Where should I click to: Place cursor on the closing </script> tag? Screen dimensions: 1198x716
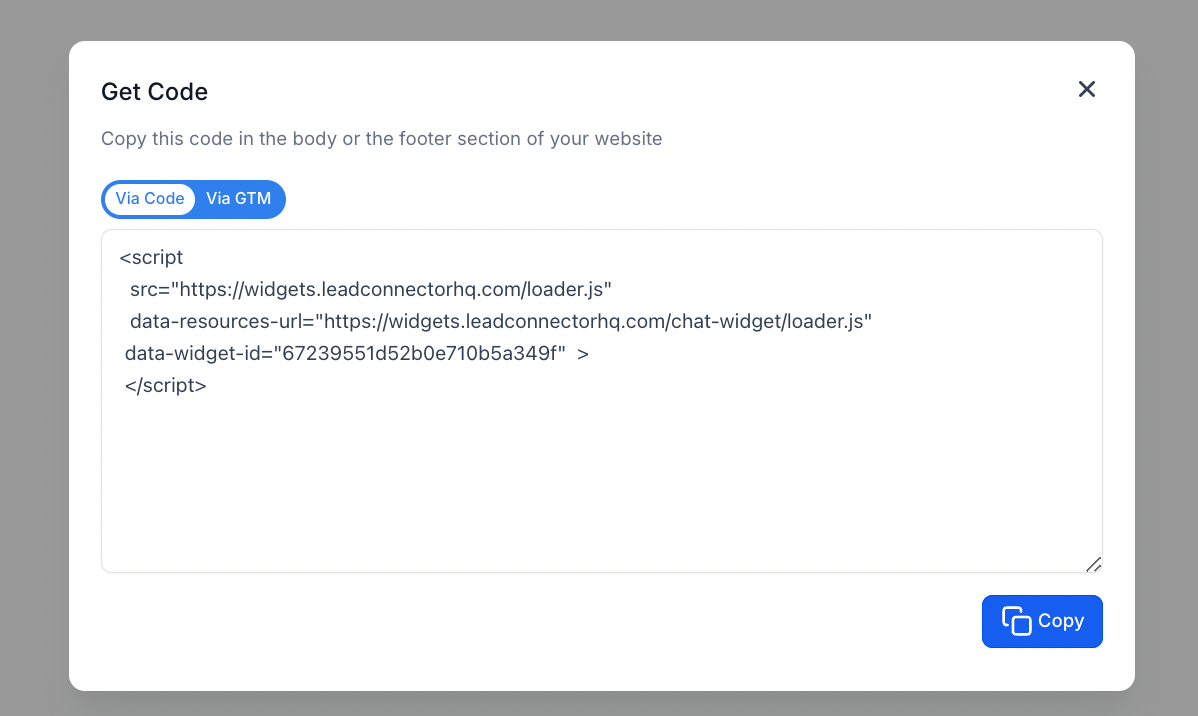[166, 386]
